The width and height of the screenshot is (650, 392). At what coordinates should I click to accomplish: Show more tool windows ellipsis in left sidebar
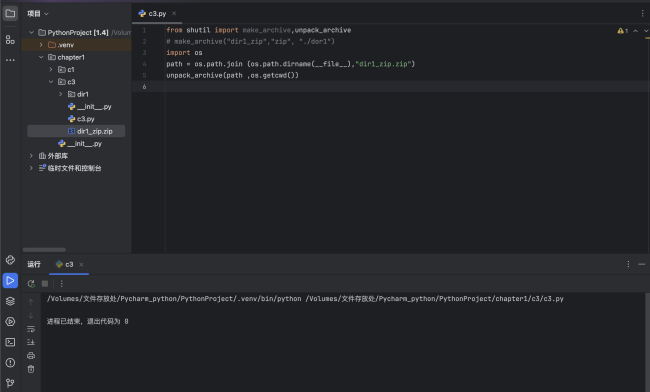10,60
